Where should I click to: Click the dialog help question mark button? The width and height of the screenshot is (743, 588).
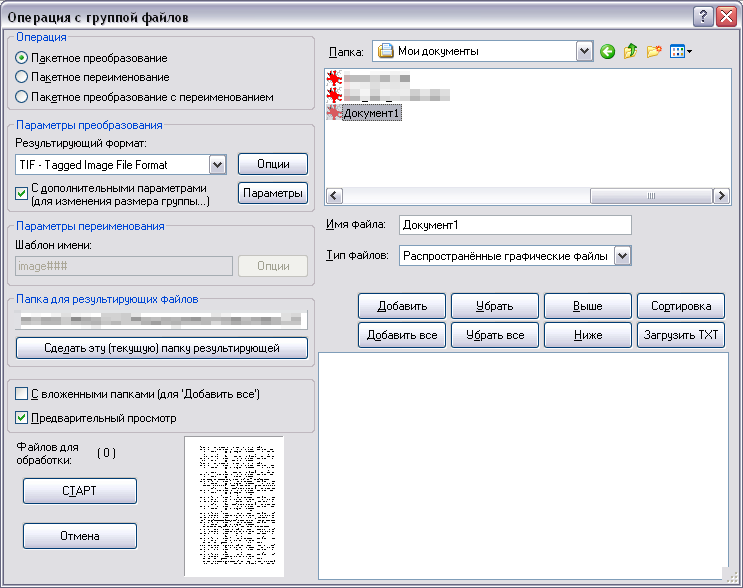[x=702, y=16]
